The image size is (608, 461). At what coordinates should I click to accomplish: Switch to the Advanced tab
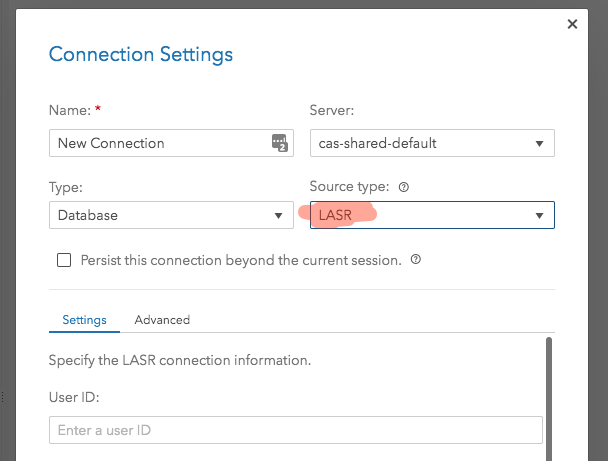click(x=162, y=320)
